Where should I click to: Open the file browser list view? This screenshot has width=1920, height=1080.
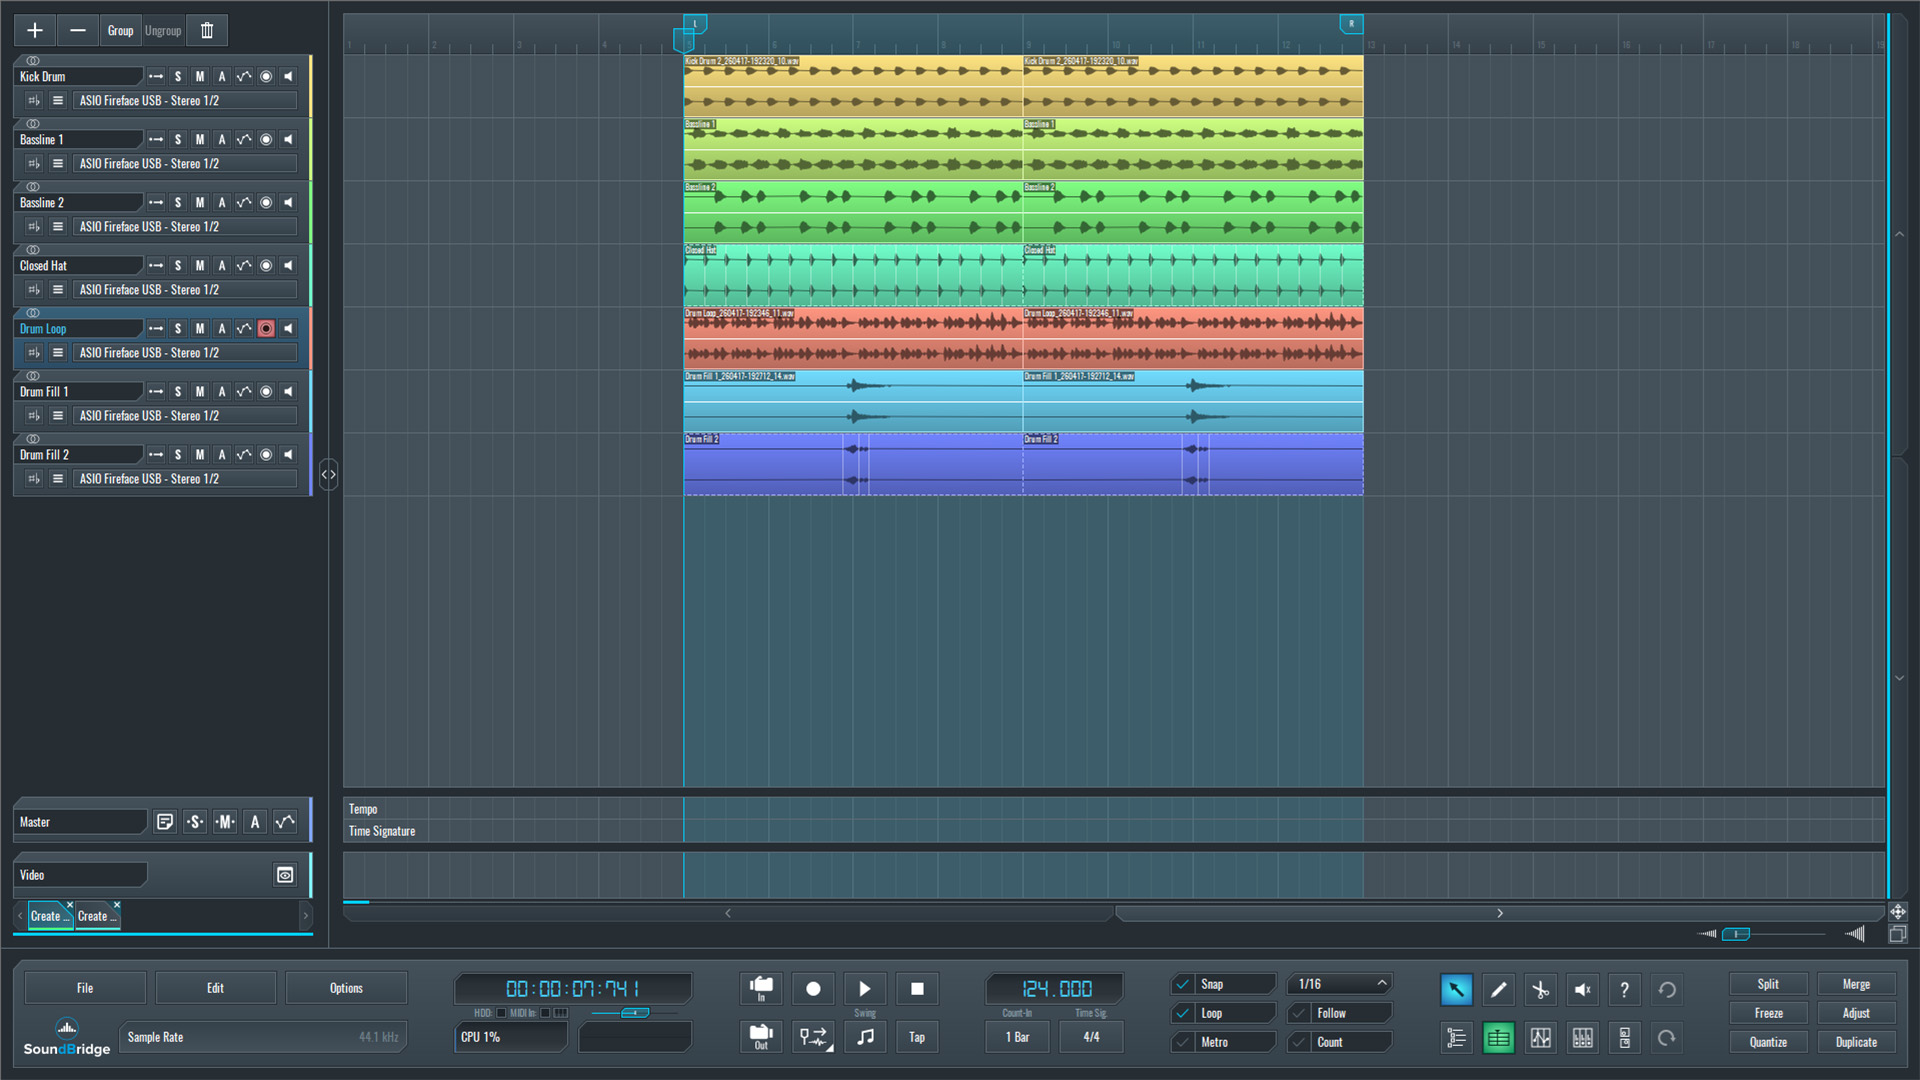coord(1456,1038)
